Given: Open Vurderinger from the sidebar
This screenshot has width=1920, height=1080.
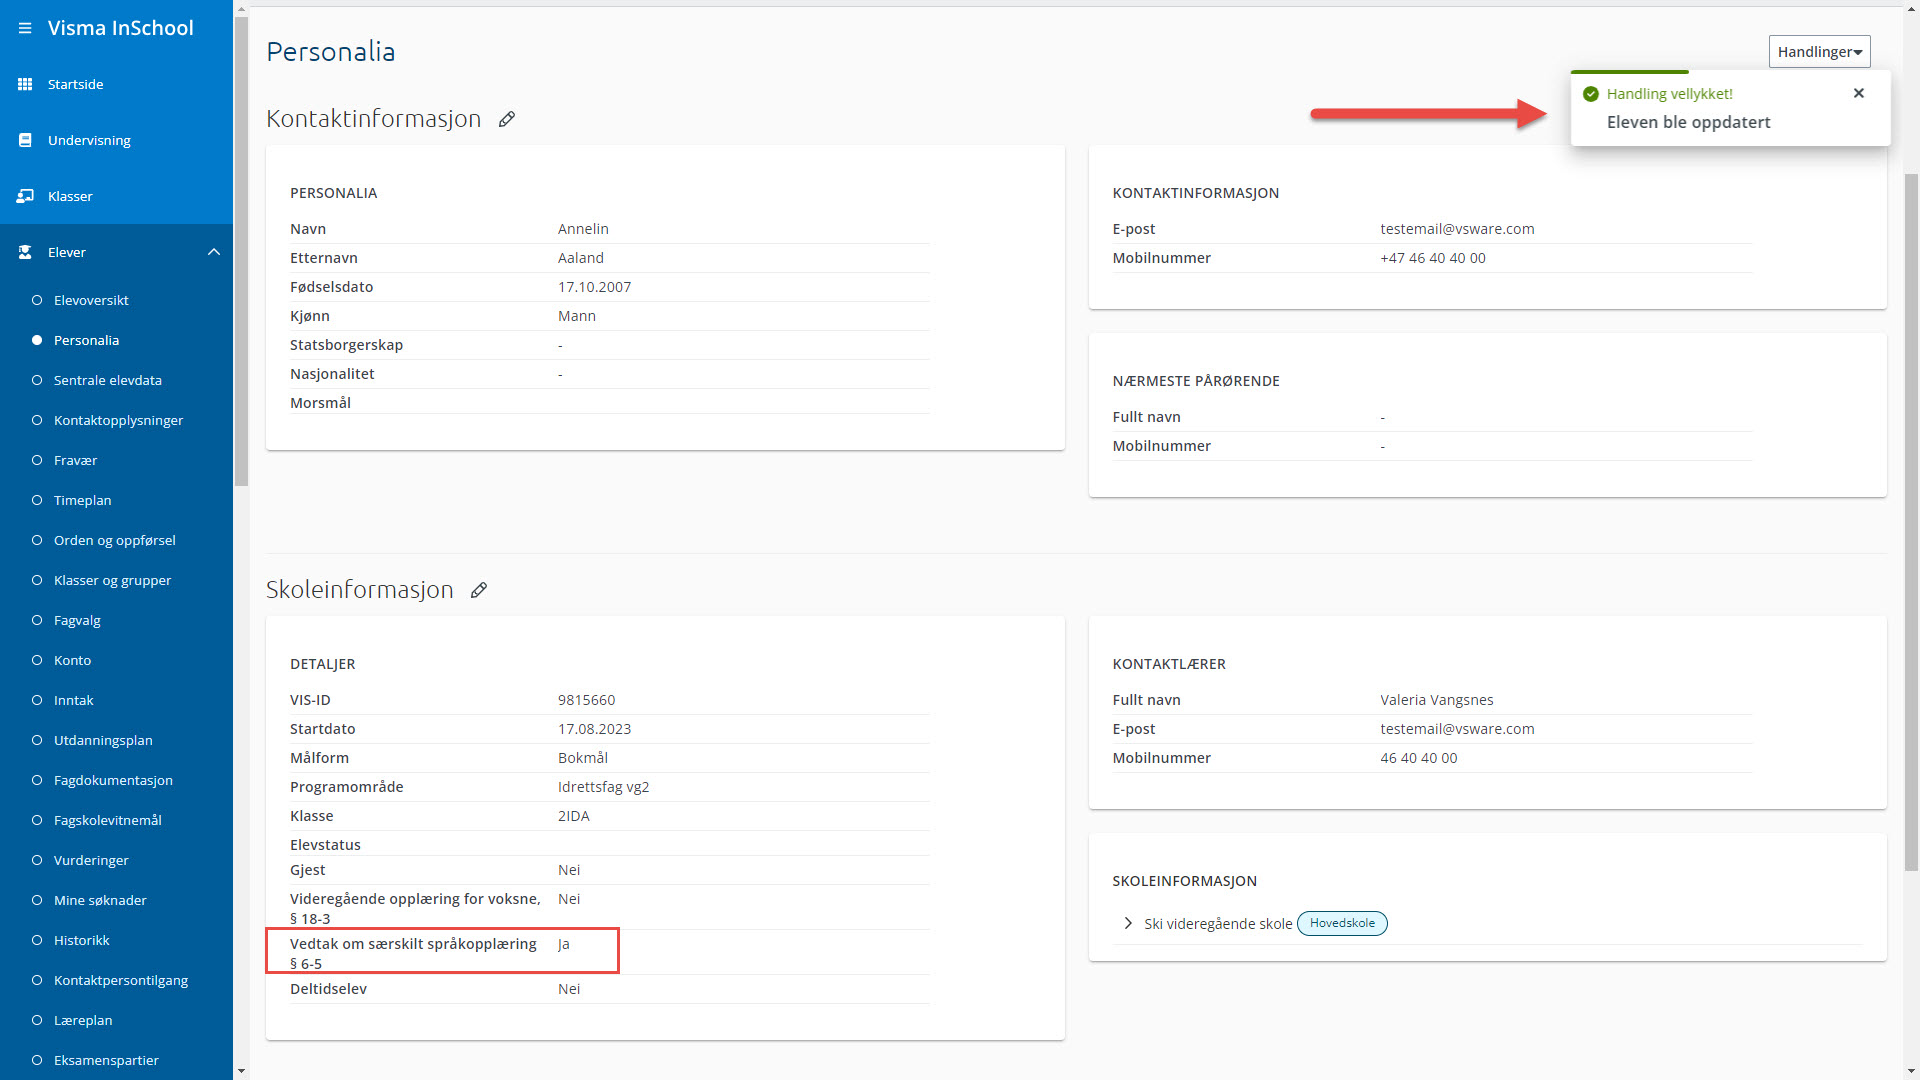Looking at the screenshot, I should coord(91,860).
